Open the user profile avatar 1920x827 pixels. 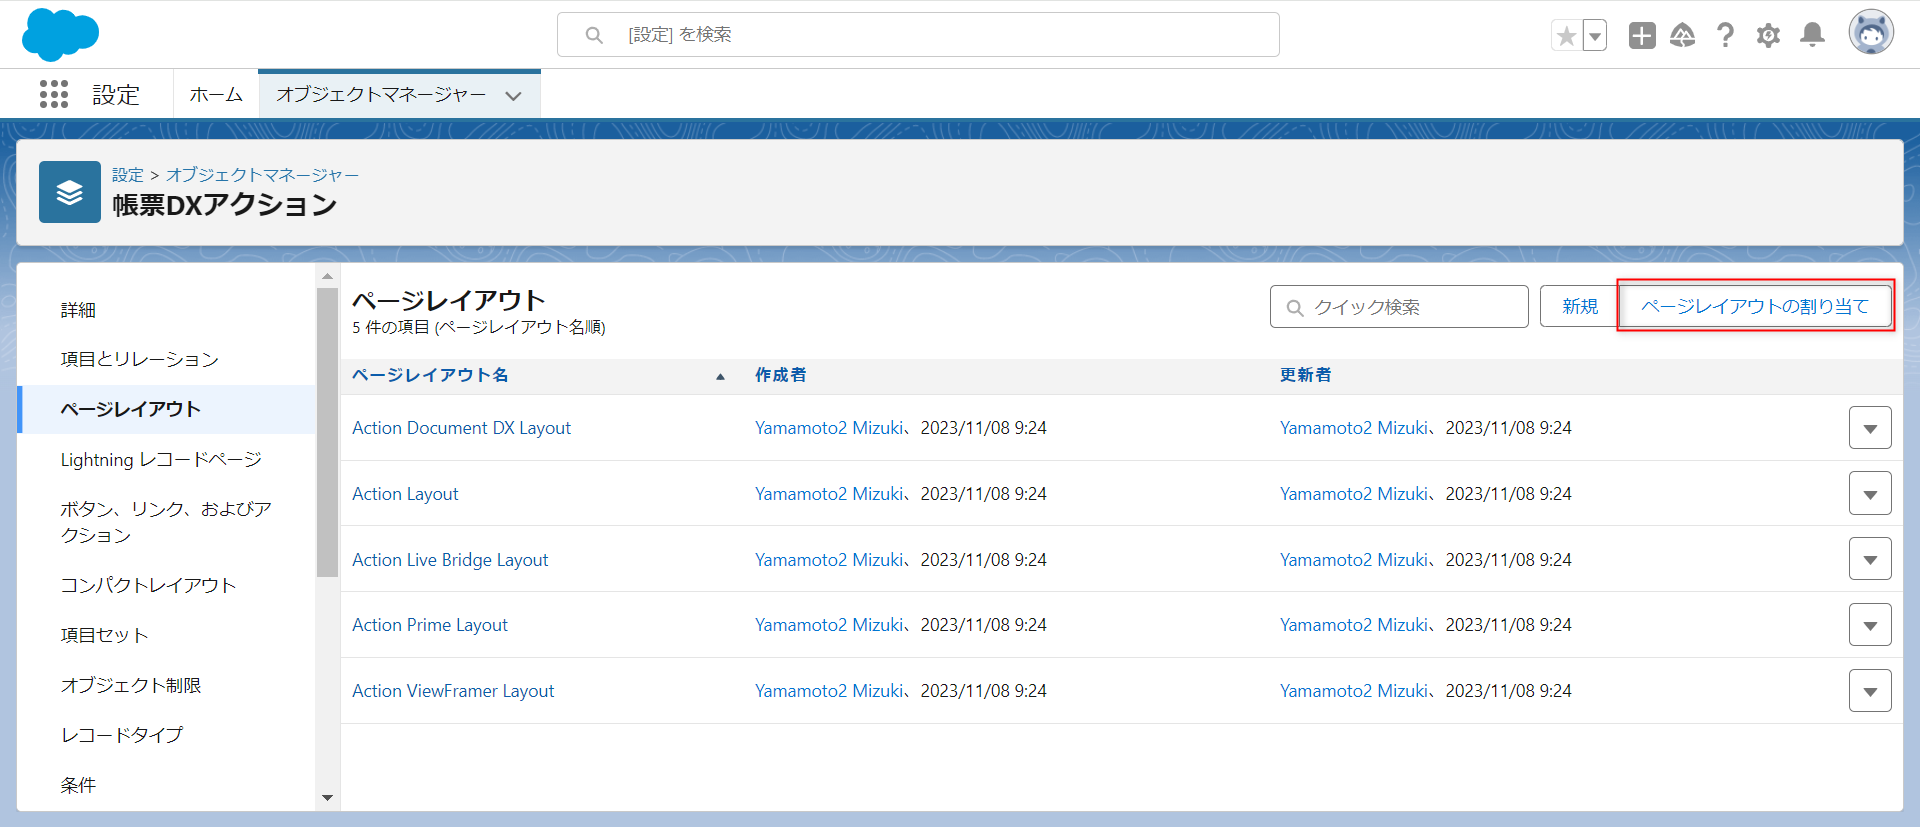tap(1870, 34)
